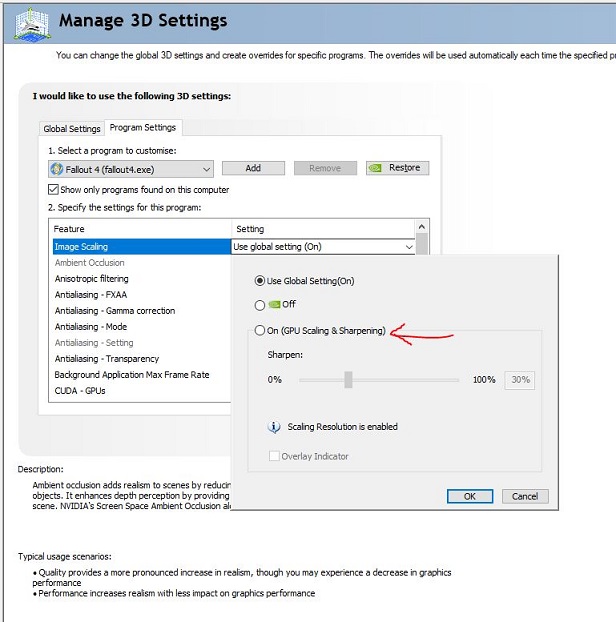Select the Ambient Occlusion feature row
This screenshot has height=622, width=616.
coord(142,263)
